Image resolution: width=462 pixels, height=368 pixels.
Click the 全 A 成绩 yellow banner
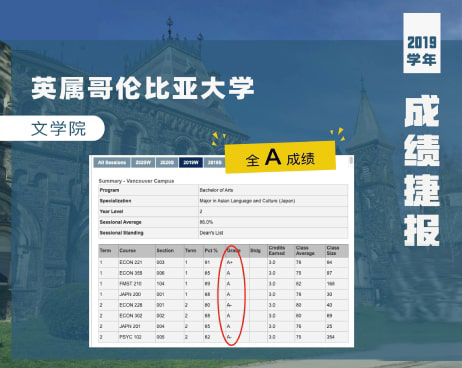click(280, 157)
